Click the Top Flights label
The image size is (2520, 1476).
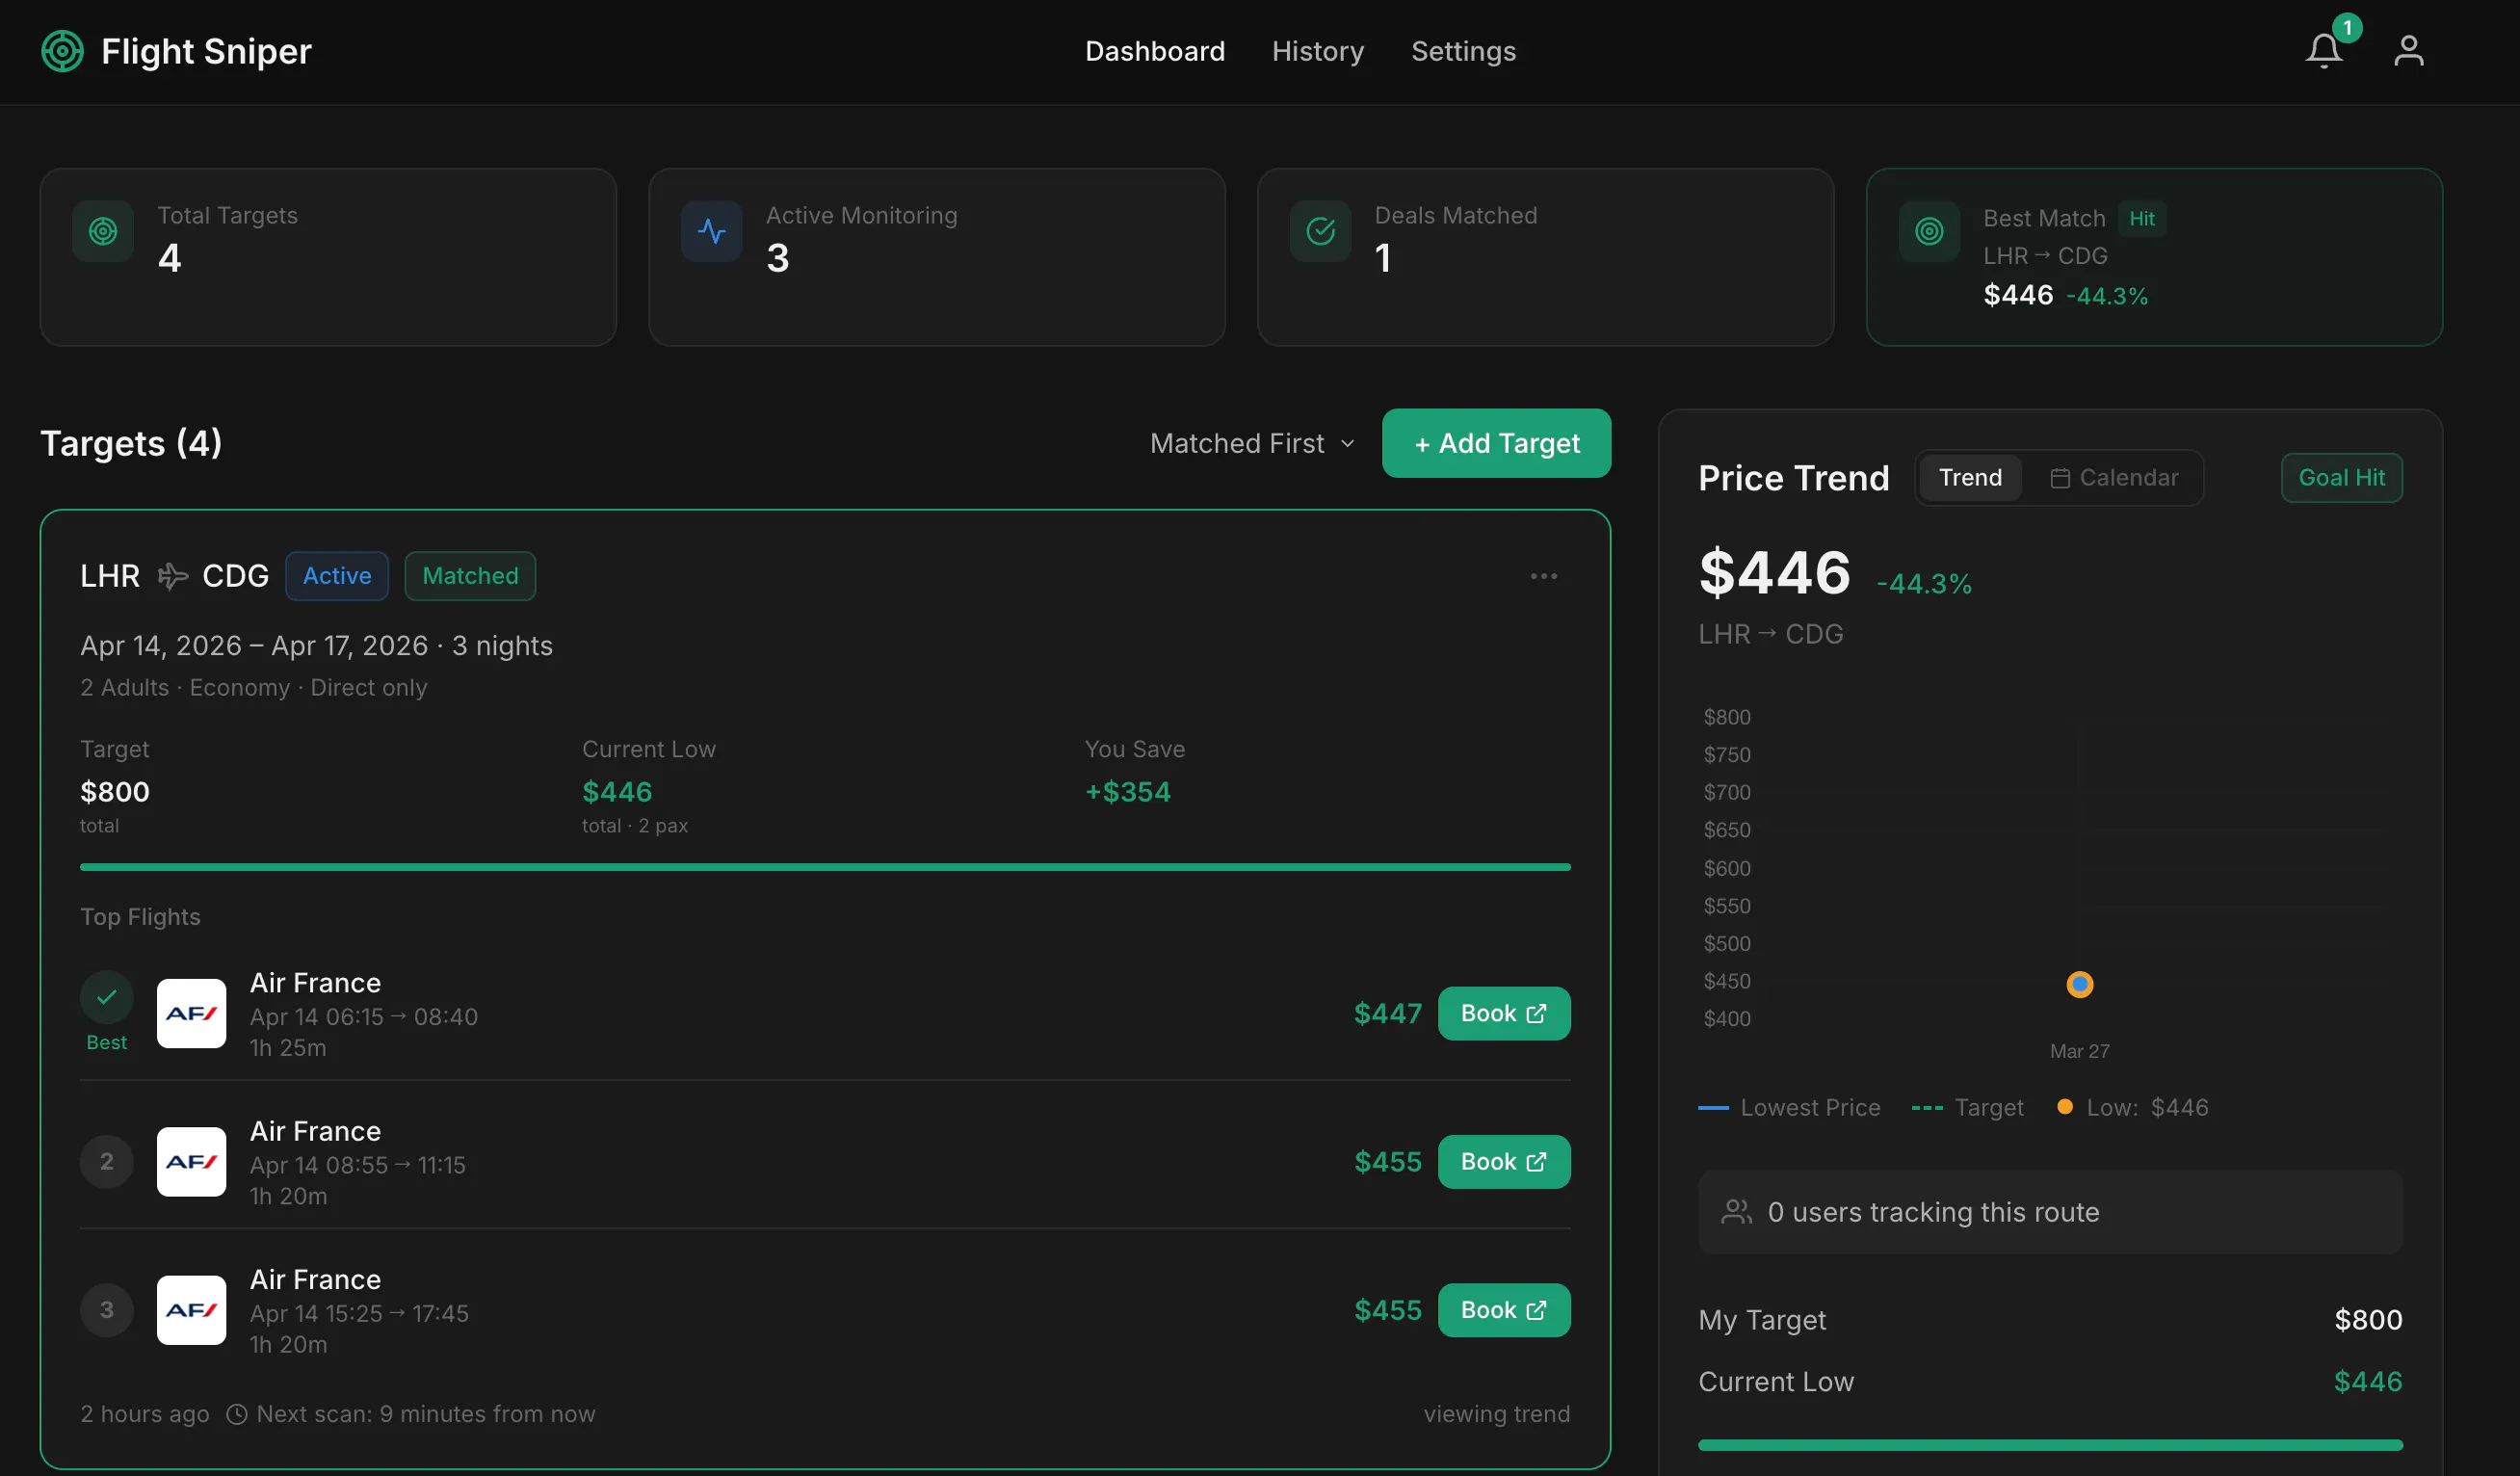click(140, 917)
